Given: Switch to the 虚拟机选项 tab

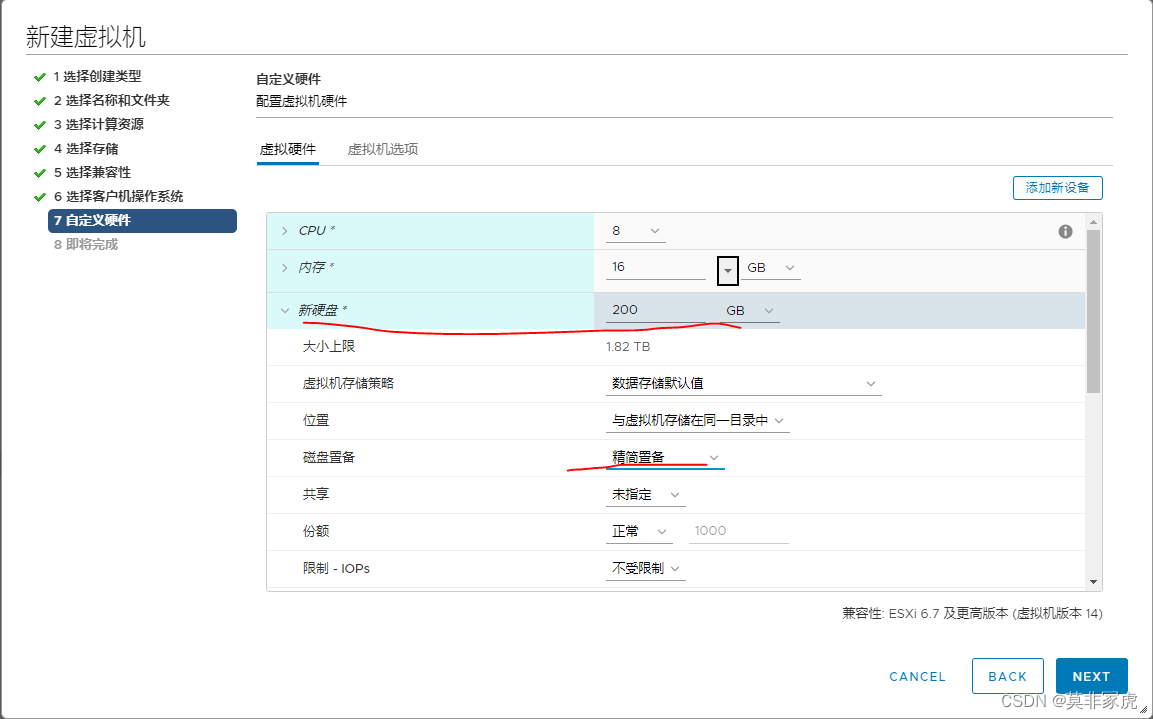Looking at the screenshot, I should click(382, 149).
